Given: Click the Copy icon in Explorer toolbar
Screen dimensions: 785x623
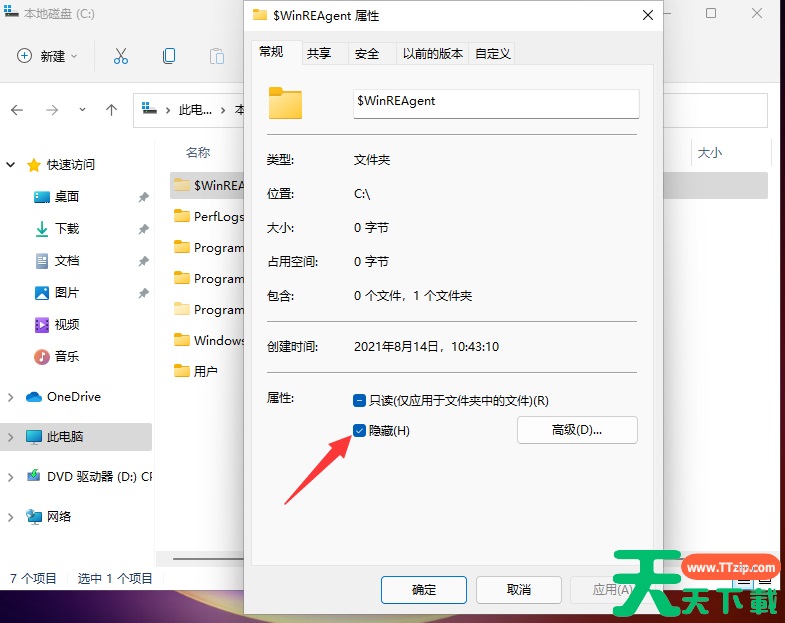Looking at the screenshot, I should 169,56.
